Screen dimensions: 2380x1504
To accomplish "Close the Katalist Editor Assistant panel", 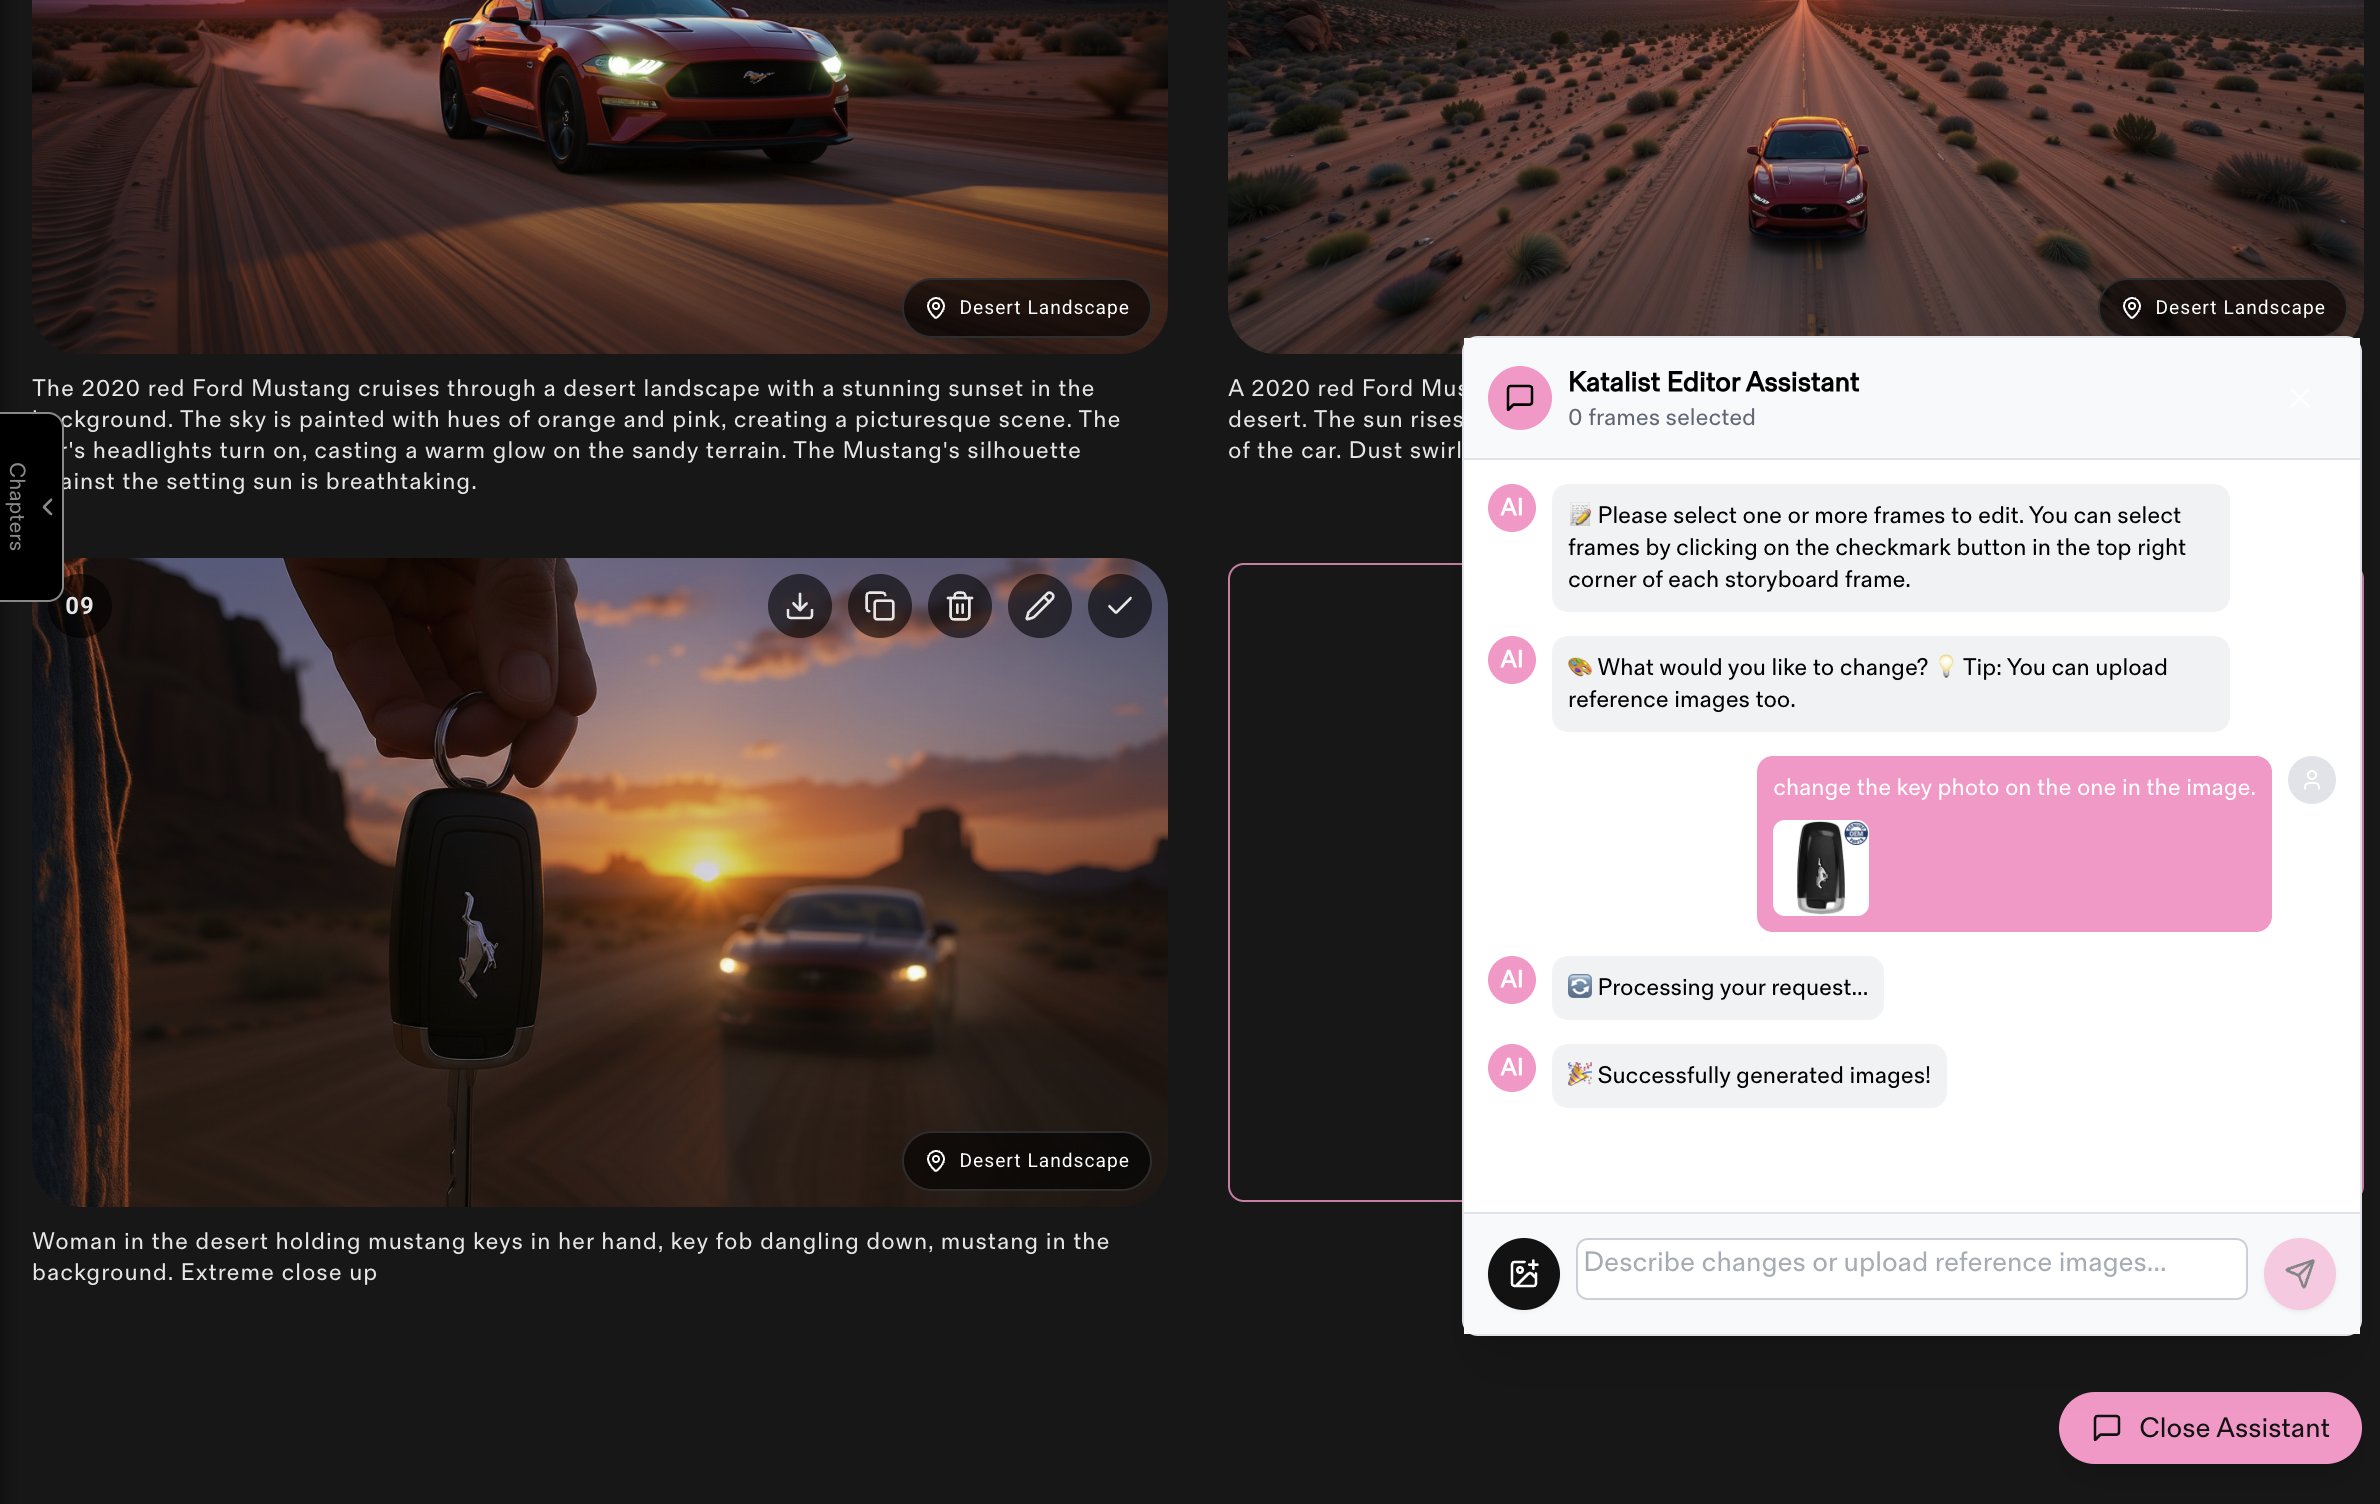I will pos(2299,399).
